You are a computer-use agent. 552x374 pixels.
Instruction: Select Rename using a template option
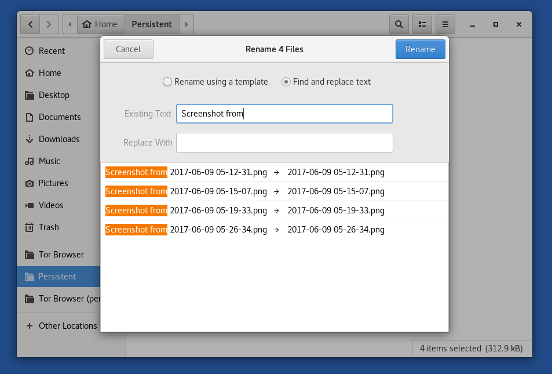pyautogui.click(x=215, y=82)
